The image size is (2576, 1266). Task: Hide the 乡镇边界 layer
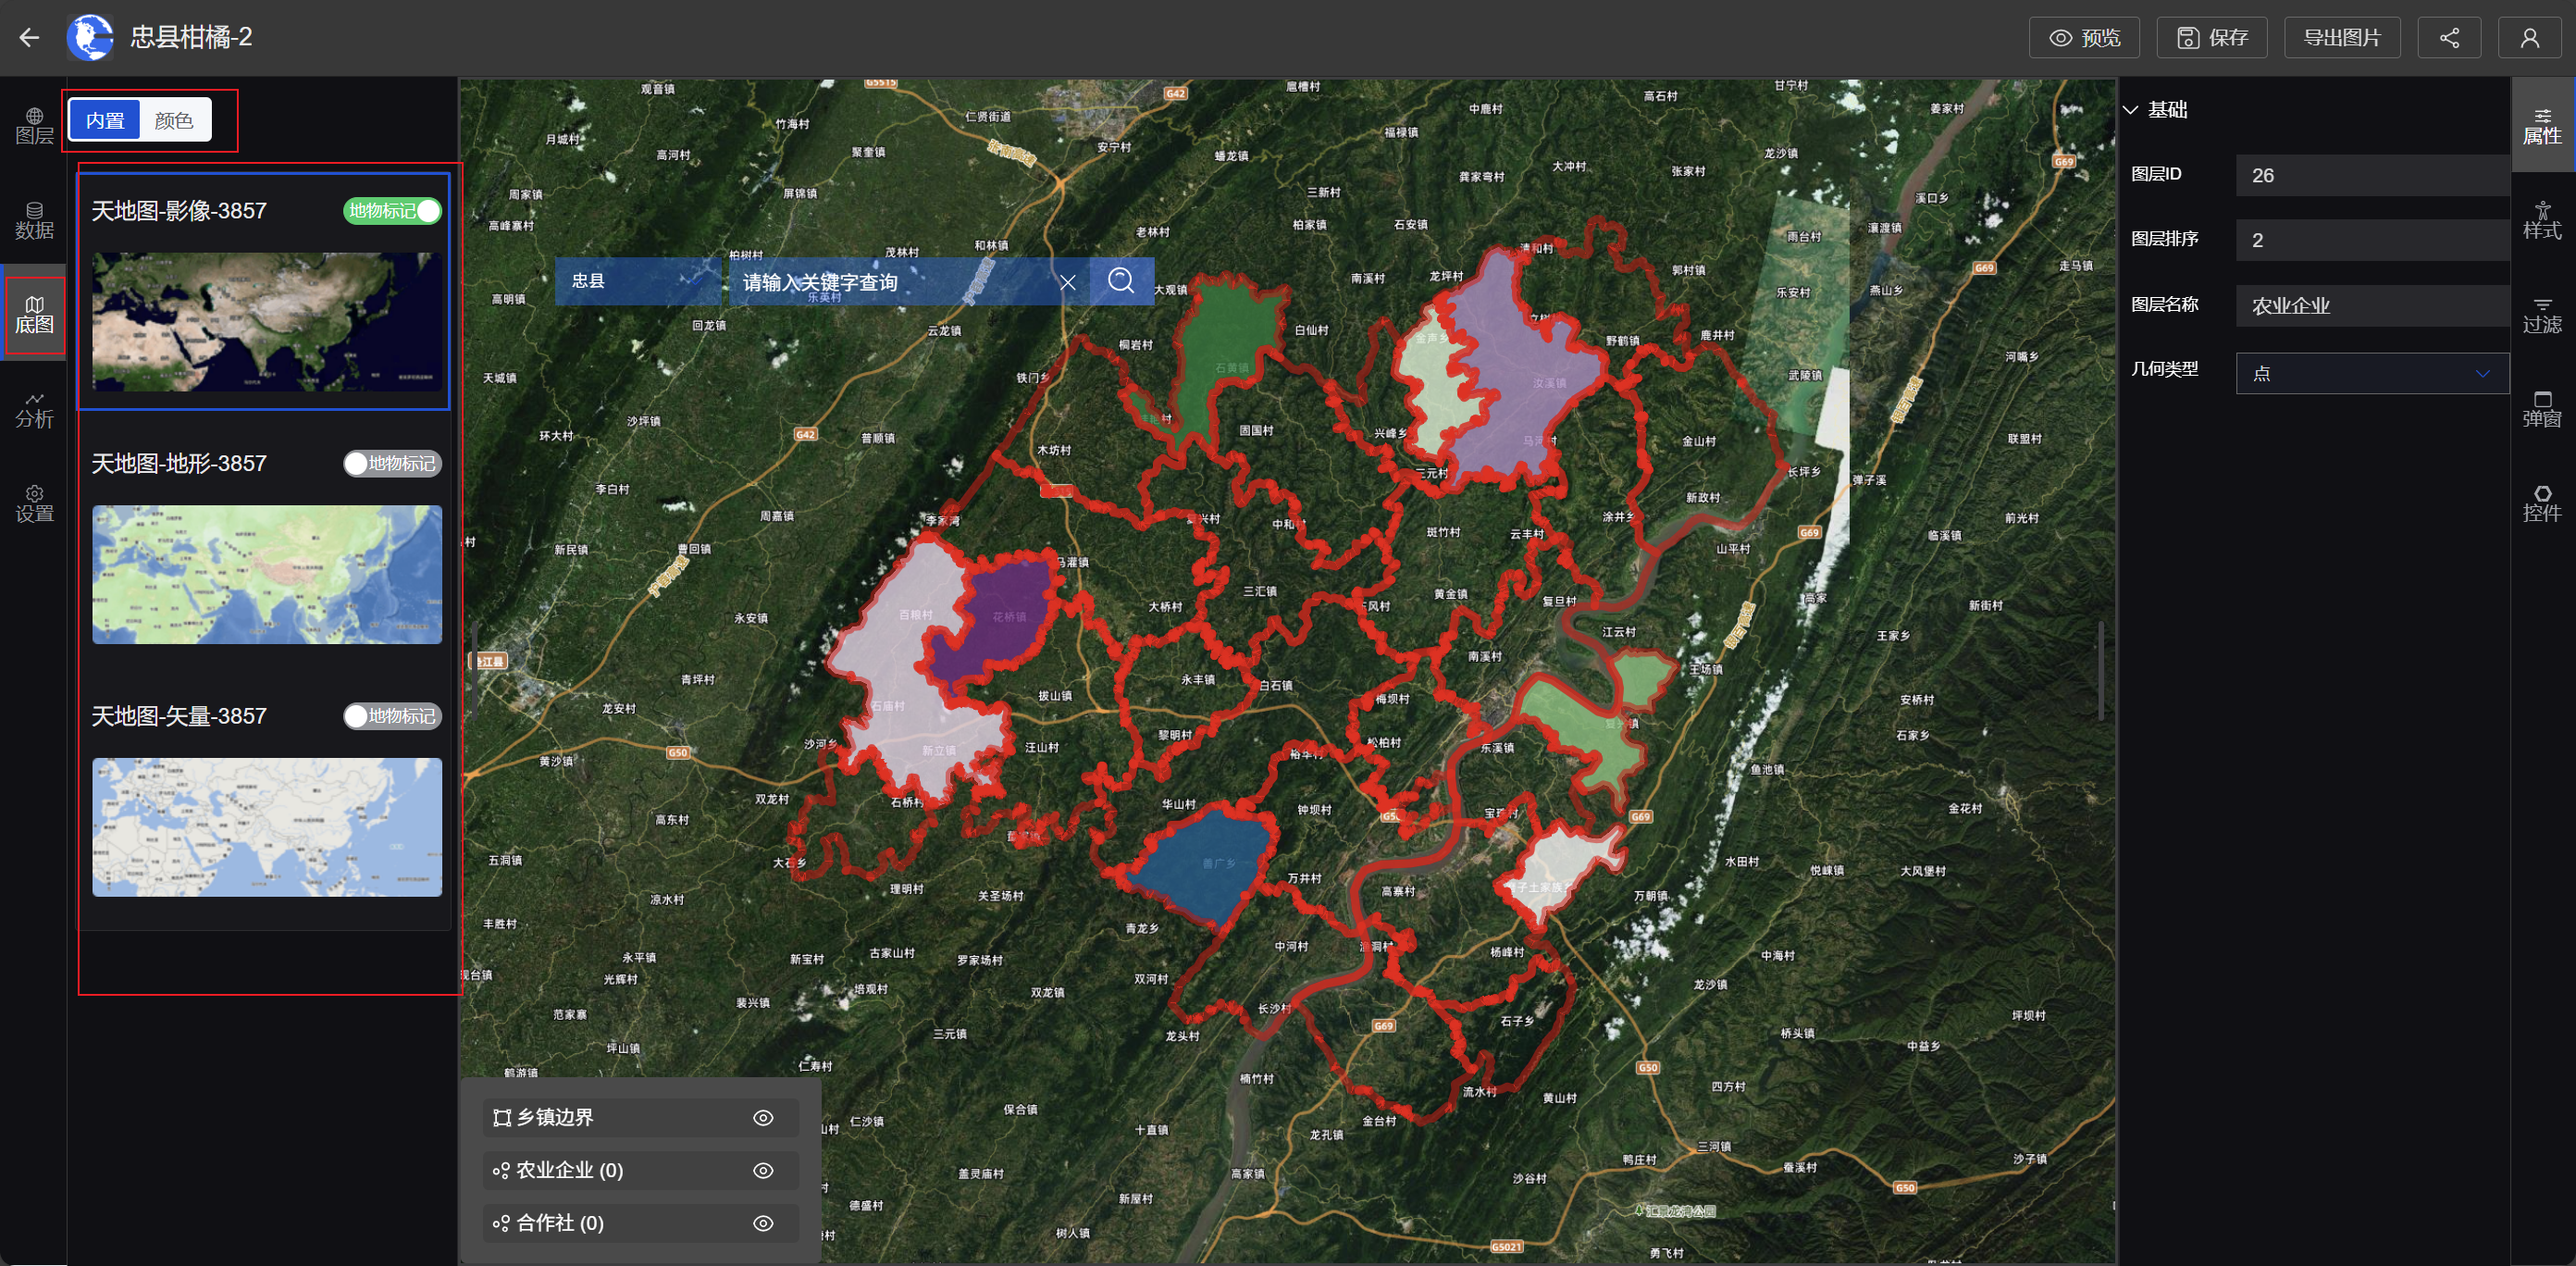(x=762, y=1117)
